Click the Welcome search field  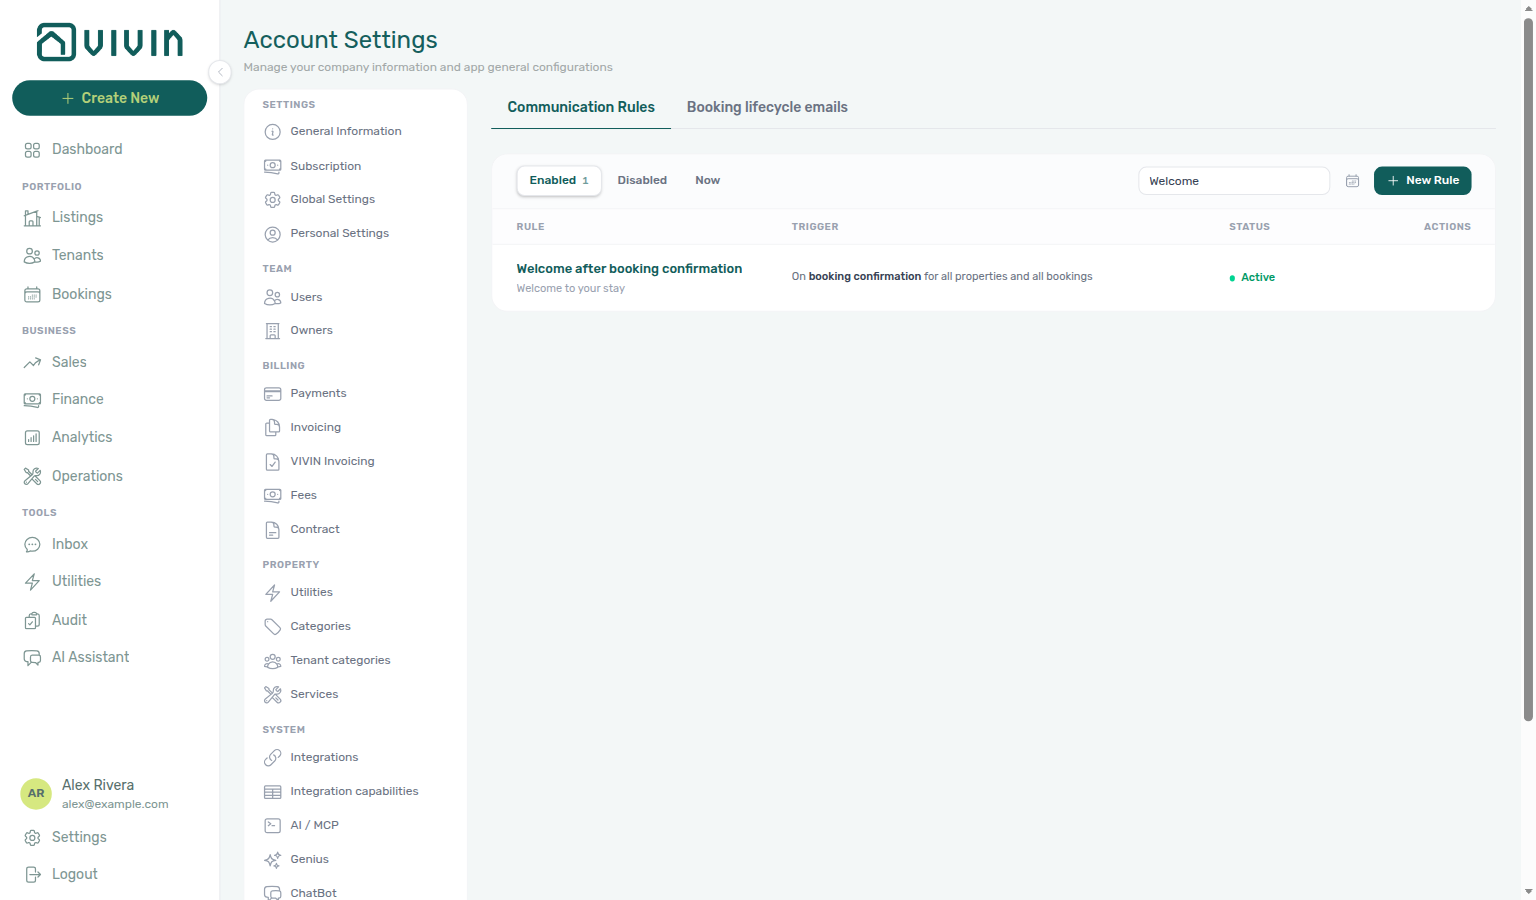click(x=1234, y=181)
